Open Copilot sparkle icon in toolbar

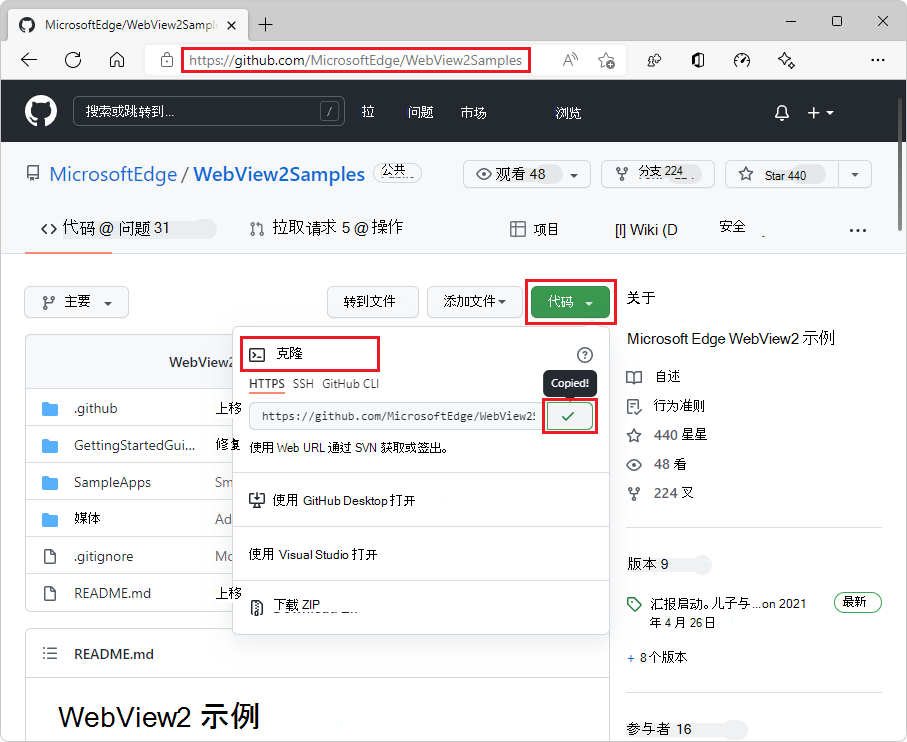pyautogui.click(x=786, y=60)
